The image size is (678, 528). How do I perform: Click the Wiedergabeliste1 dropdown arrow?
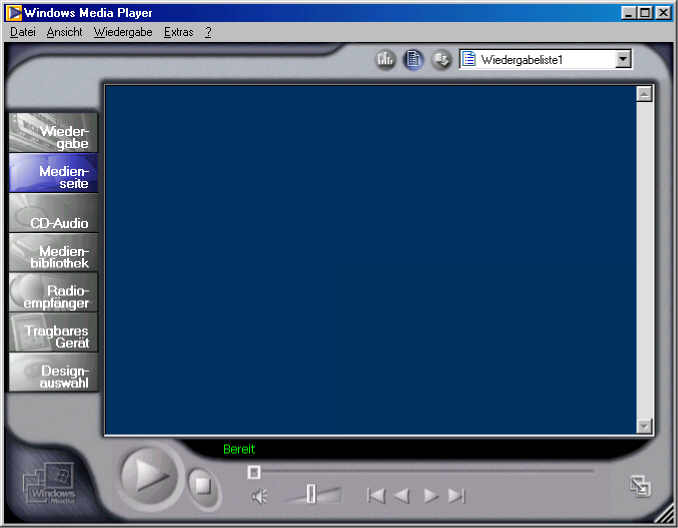click(623, 59)
